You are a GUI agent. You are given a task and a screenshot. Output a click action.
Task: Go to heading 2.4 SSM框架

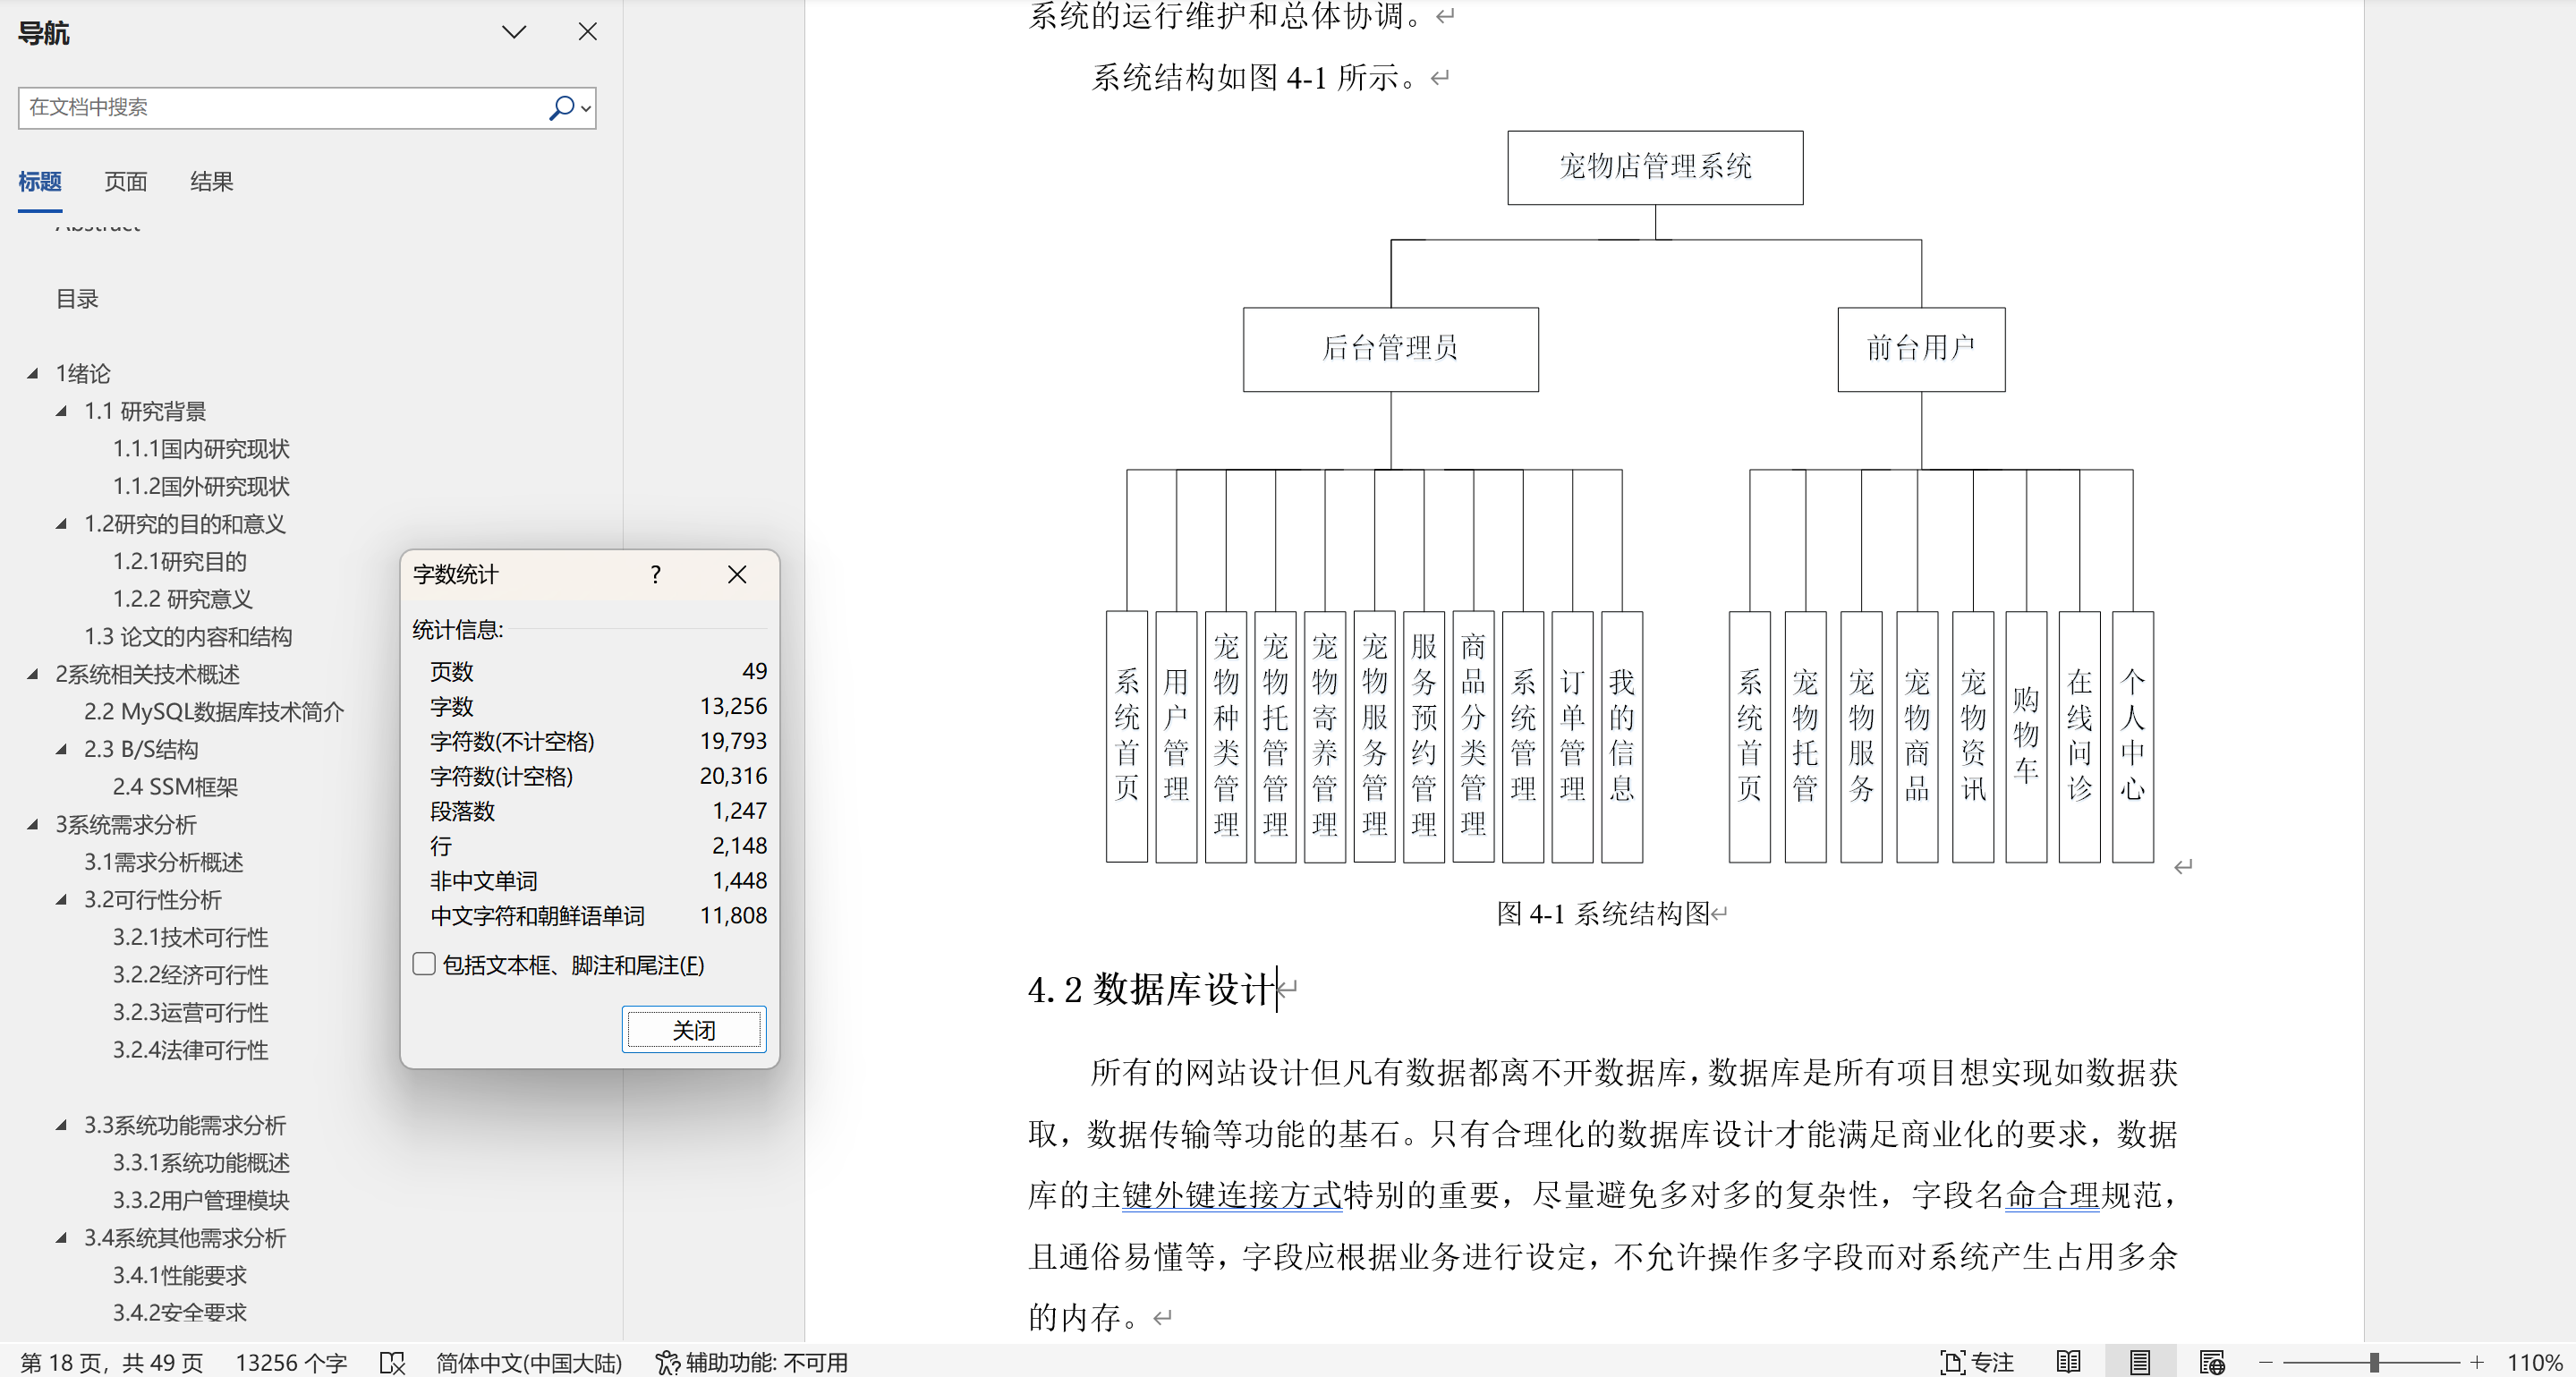175,787
